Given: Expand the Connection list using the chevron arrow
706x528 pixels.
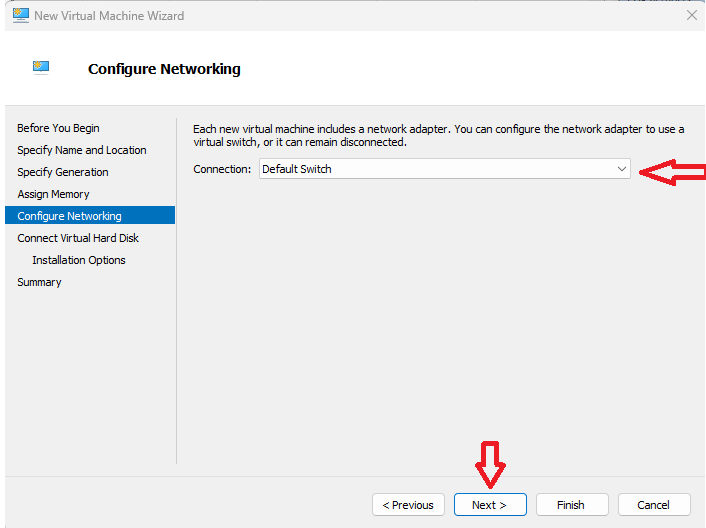Looking at the screenshot, I should [621, 169].
